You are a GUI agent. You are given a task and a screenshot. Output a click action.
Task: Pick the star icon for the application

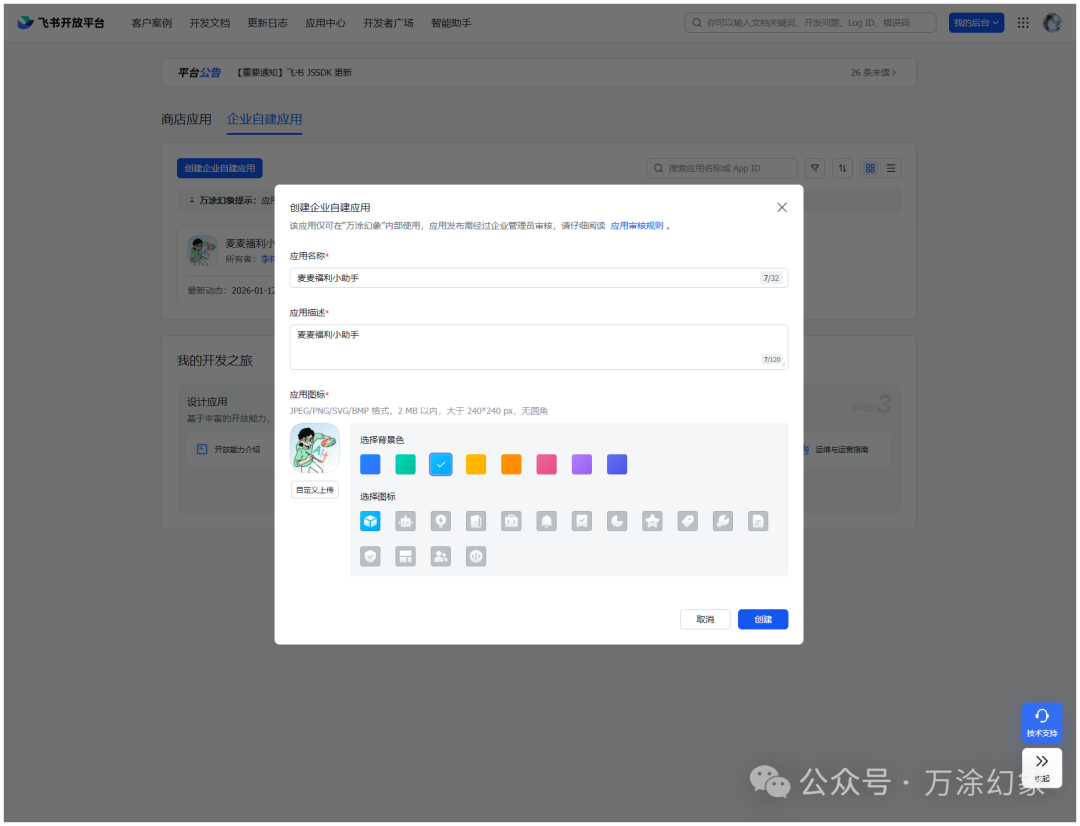pyautogui.click(x=652, y=521)
